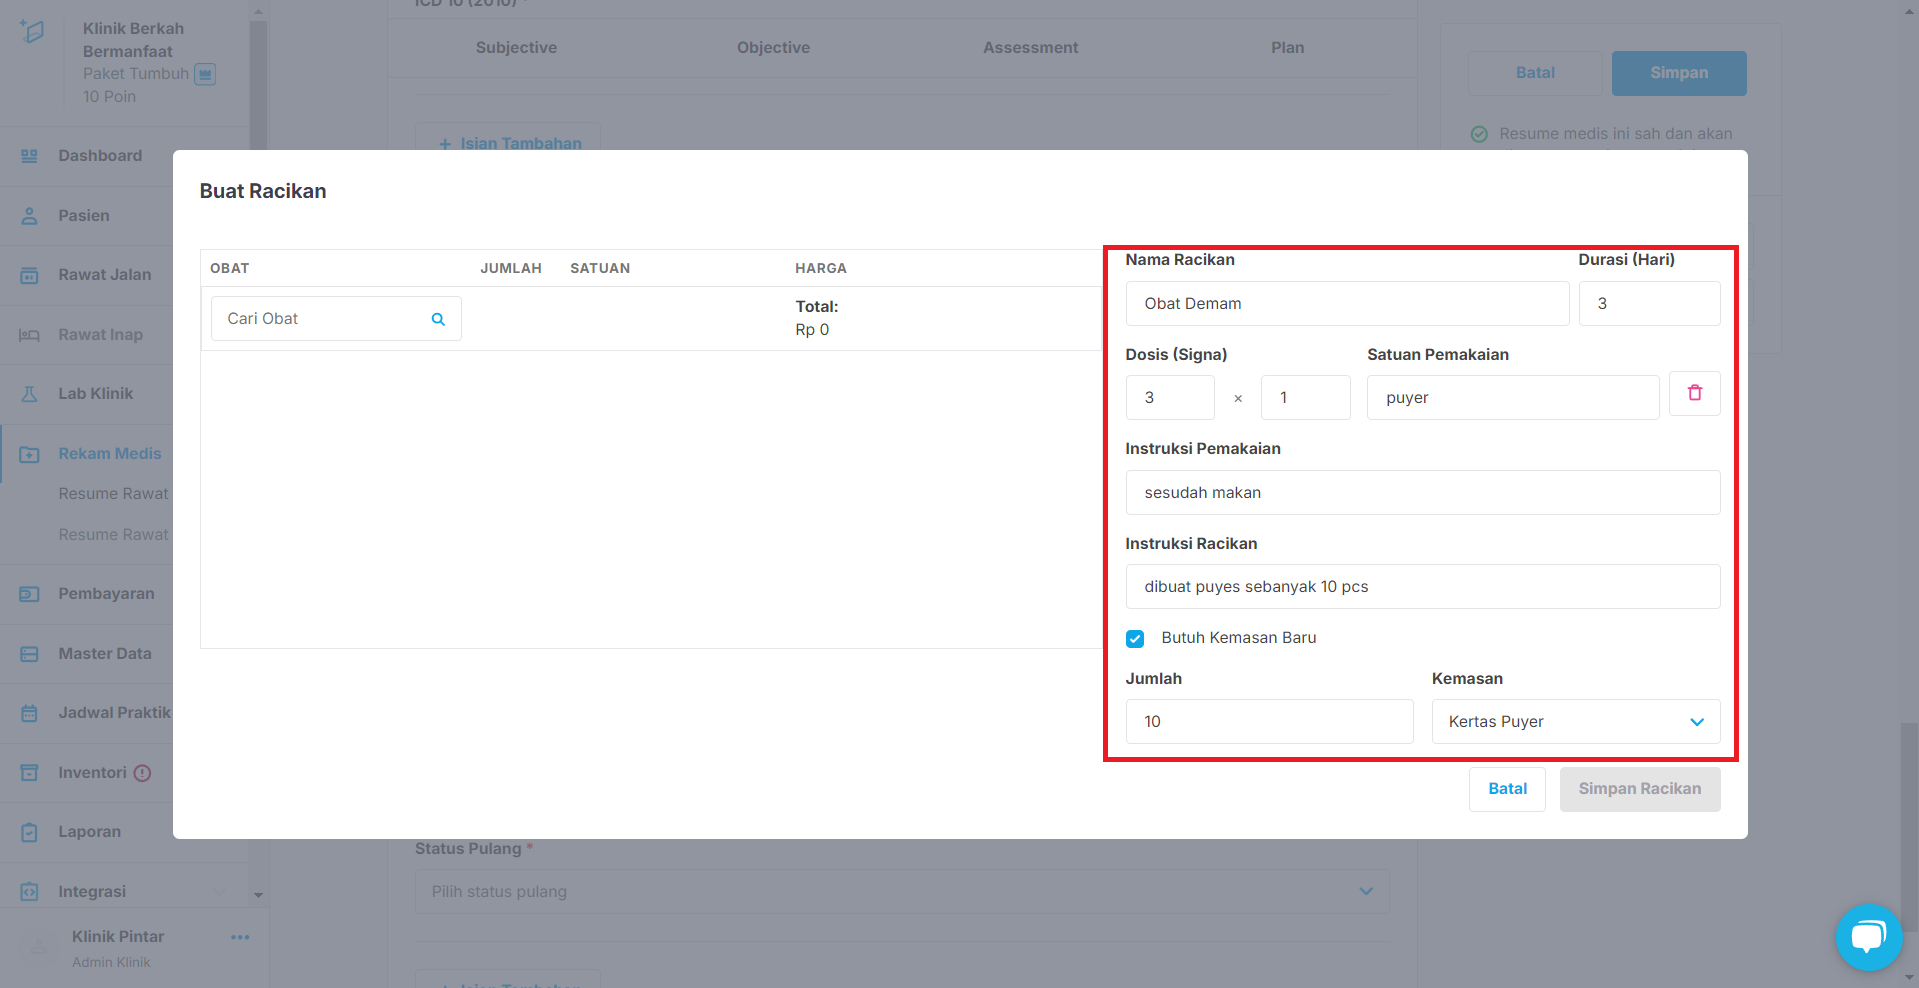Viewport: 1919px width, 988px height.
Task: Click the Inventori box icon
Action: tap(29, 773)
